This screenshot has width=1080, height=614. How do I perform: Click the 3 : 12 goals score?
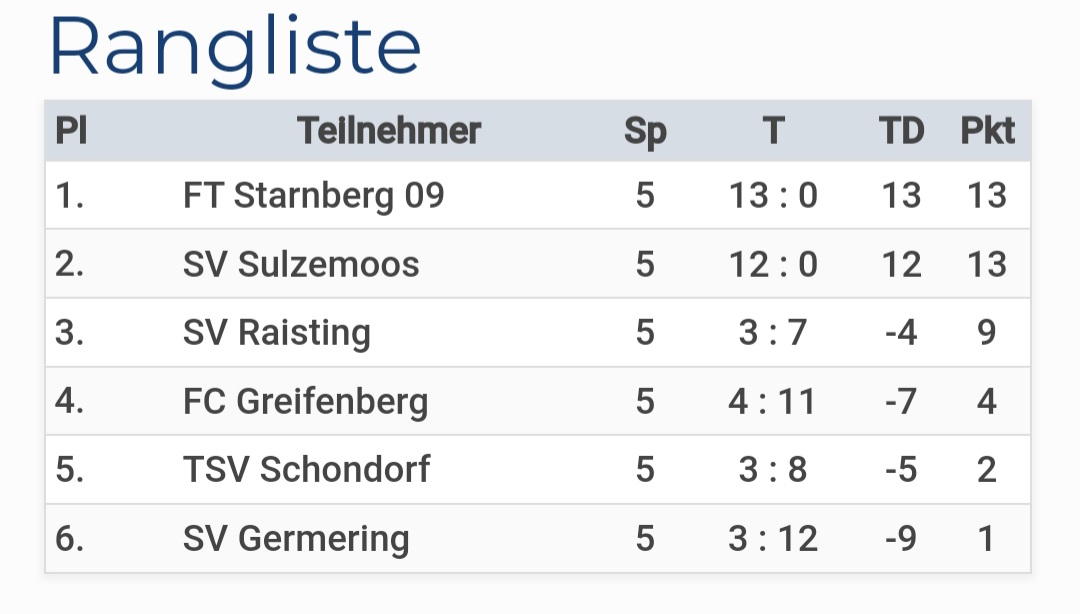(x=773, y=539)
